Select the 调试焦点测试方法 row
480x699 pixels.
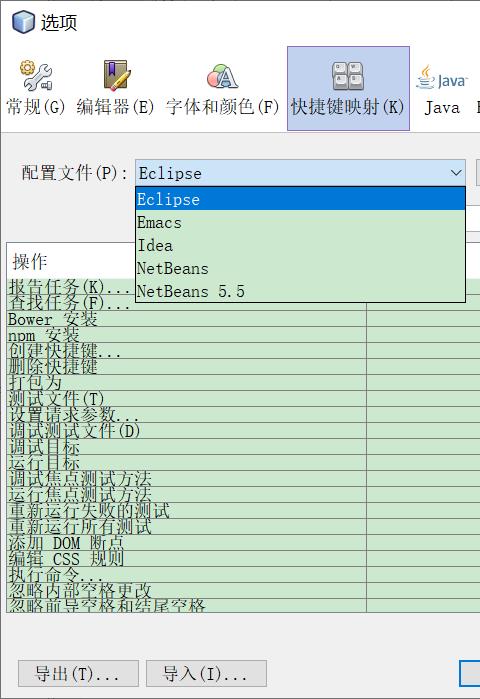click(x=186, y=479)
